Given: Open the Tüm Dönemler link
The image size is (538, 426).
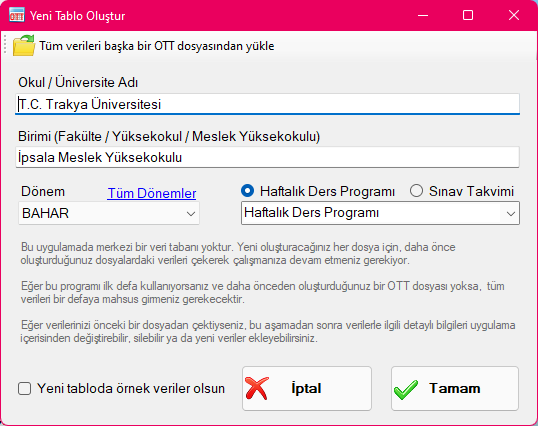Looking at the screenshot, I should (152, 193).
